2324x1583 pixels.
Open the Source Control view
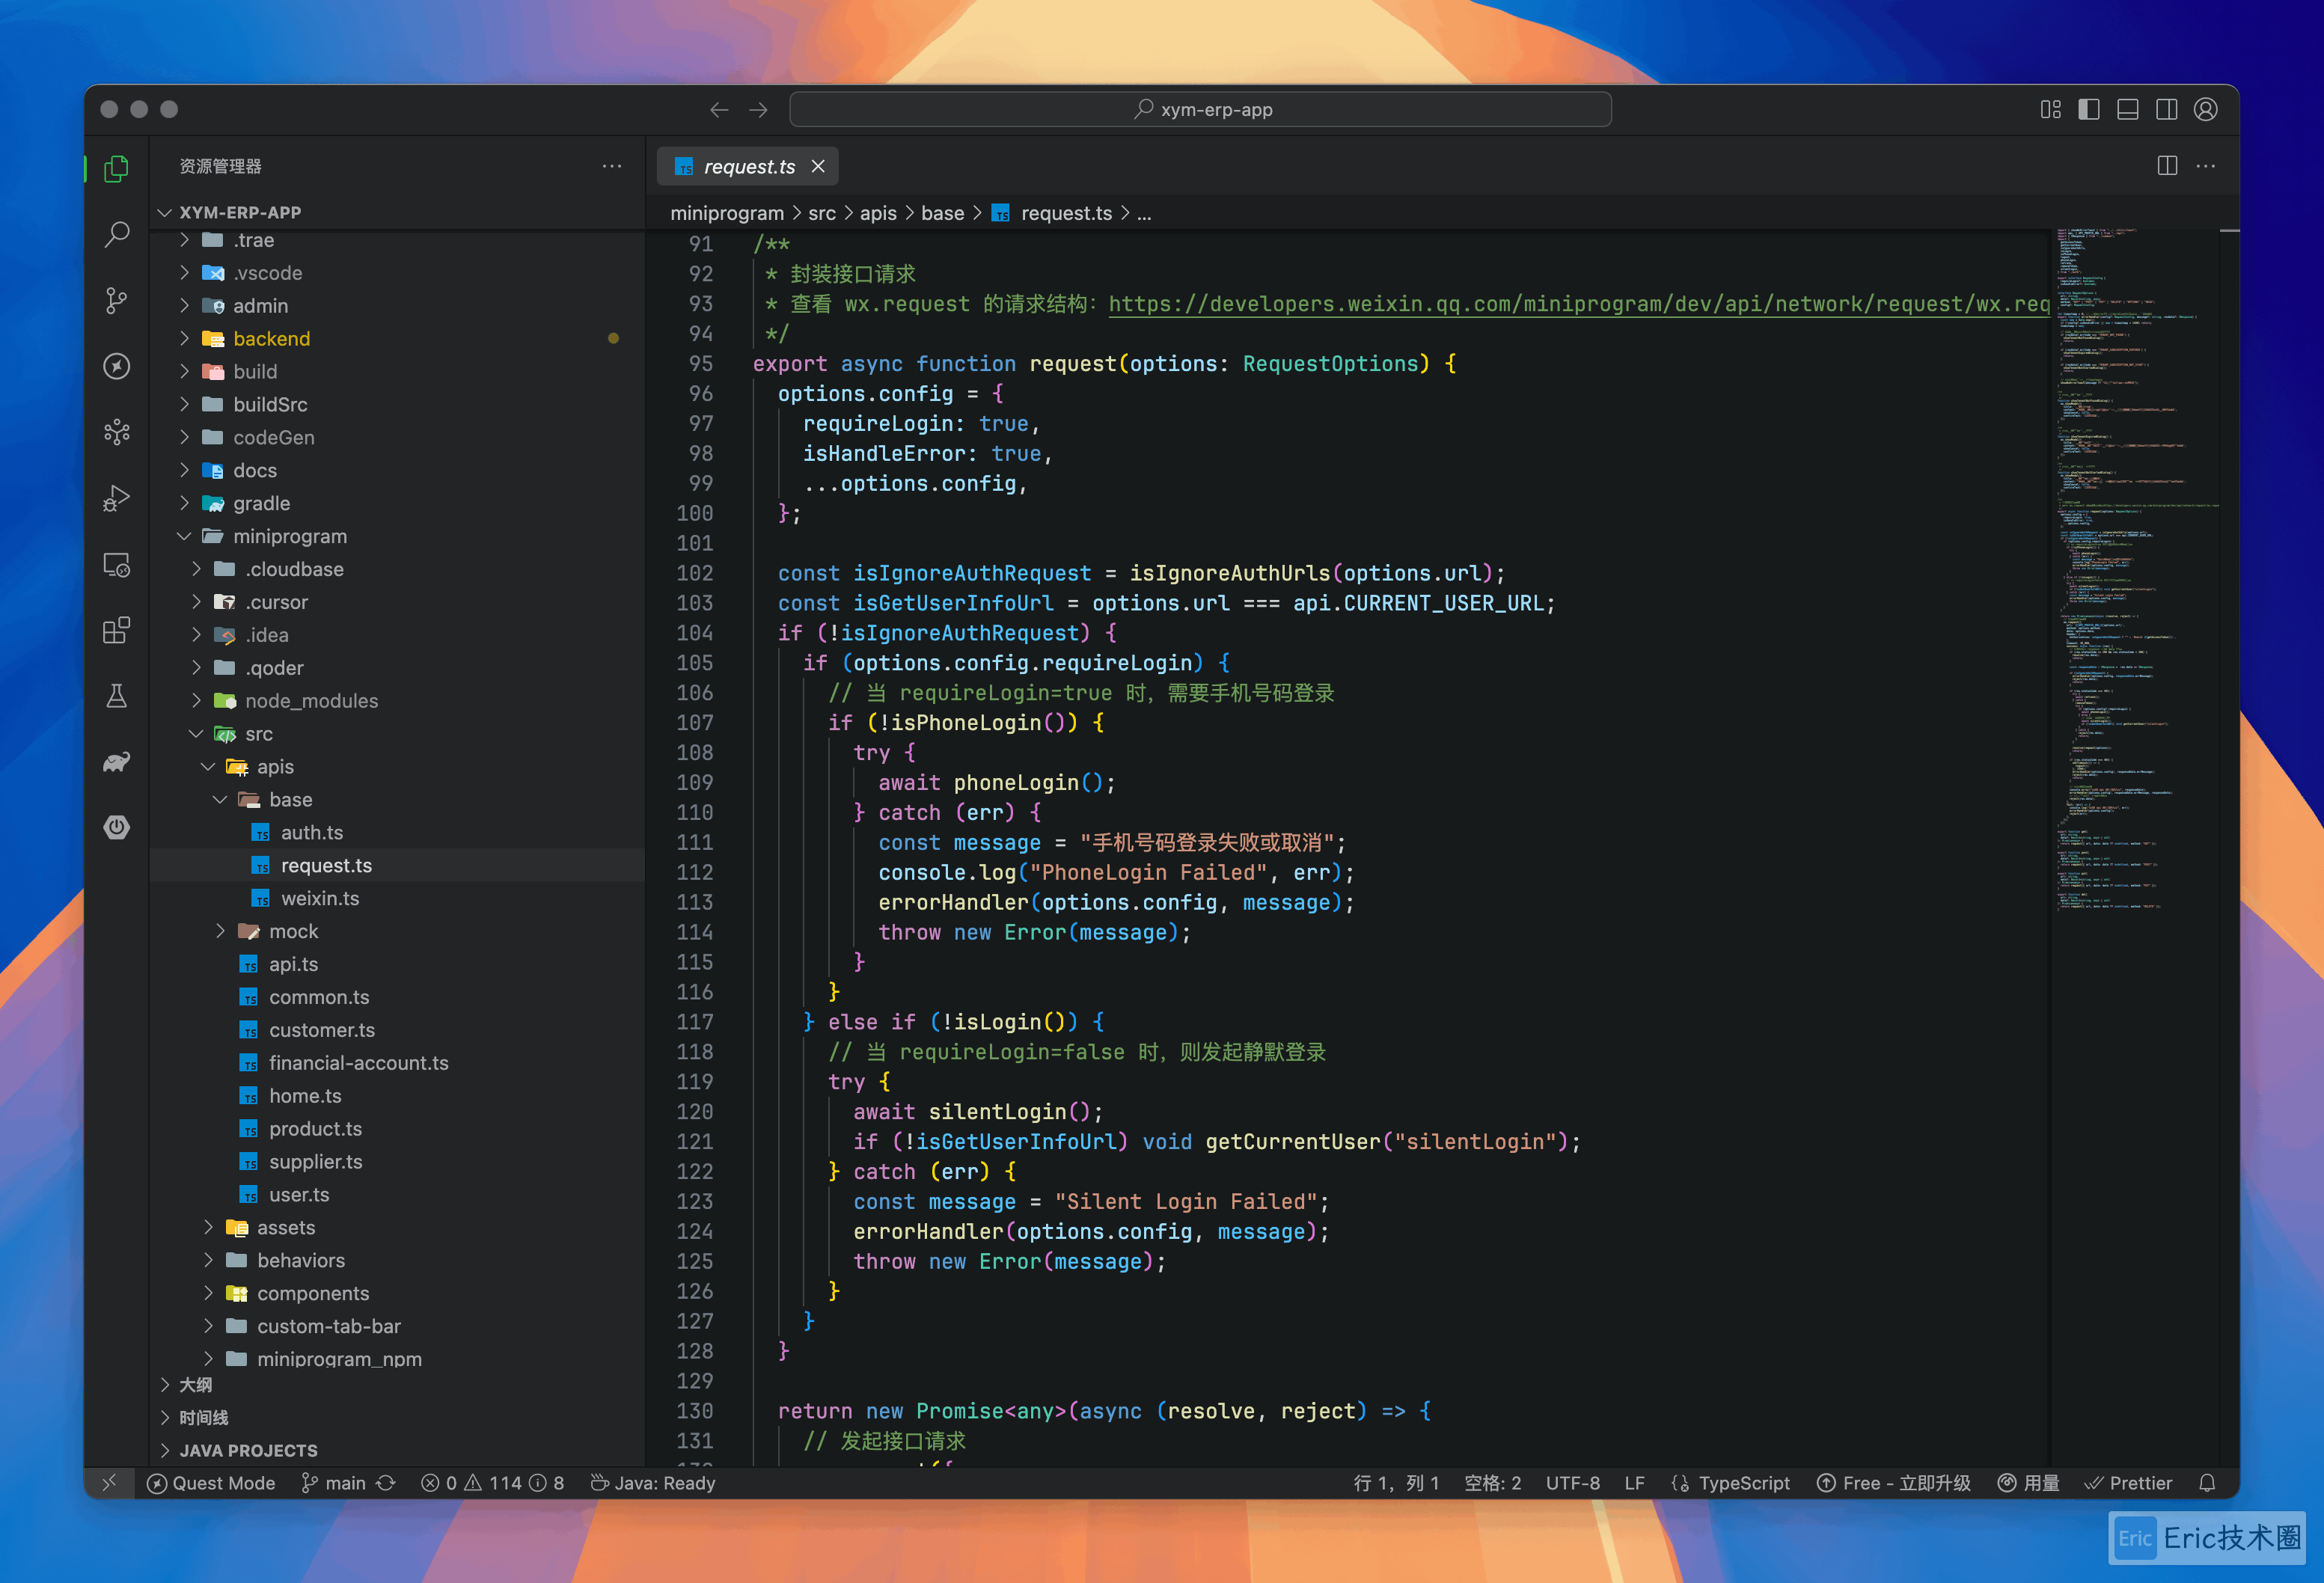coord(117,300)
